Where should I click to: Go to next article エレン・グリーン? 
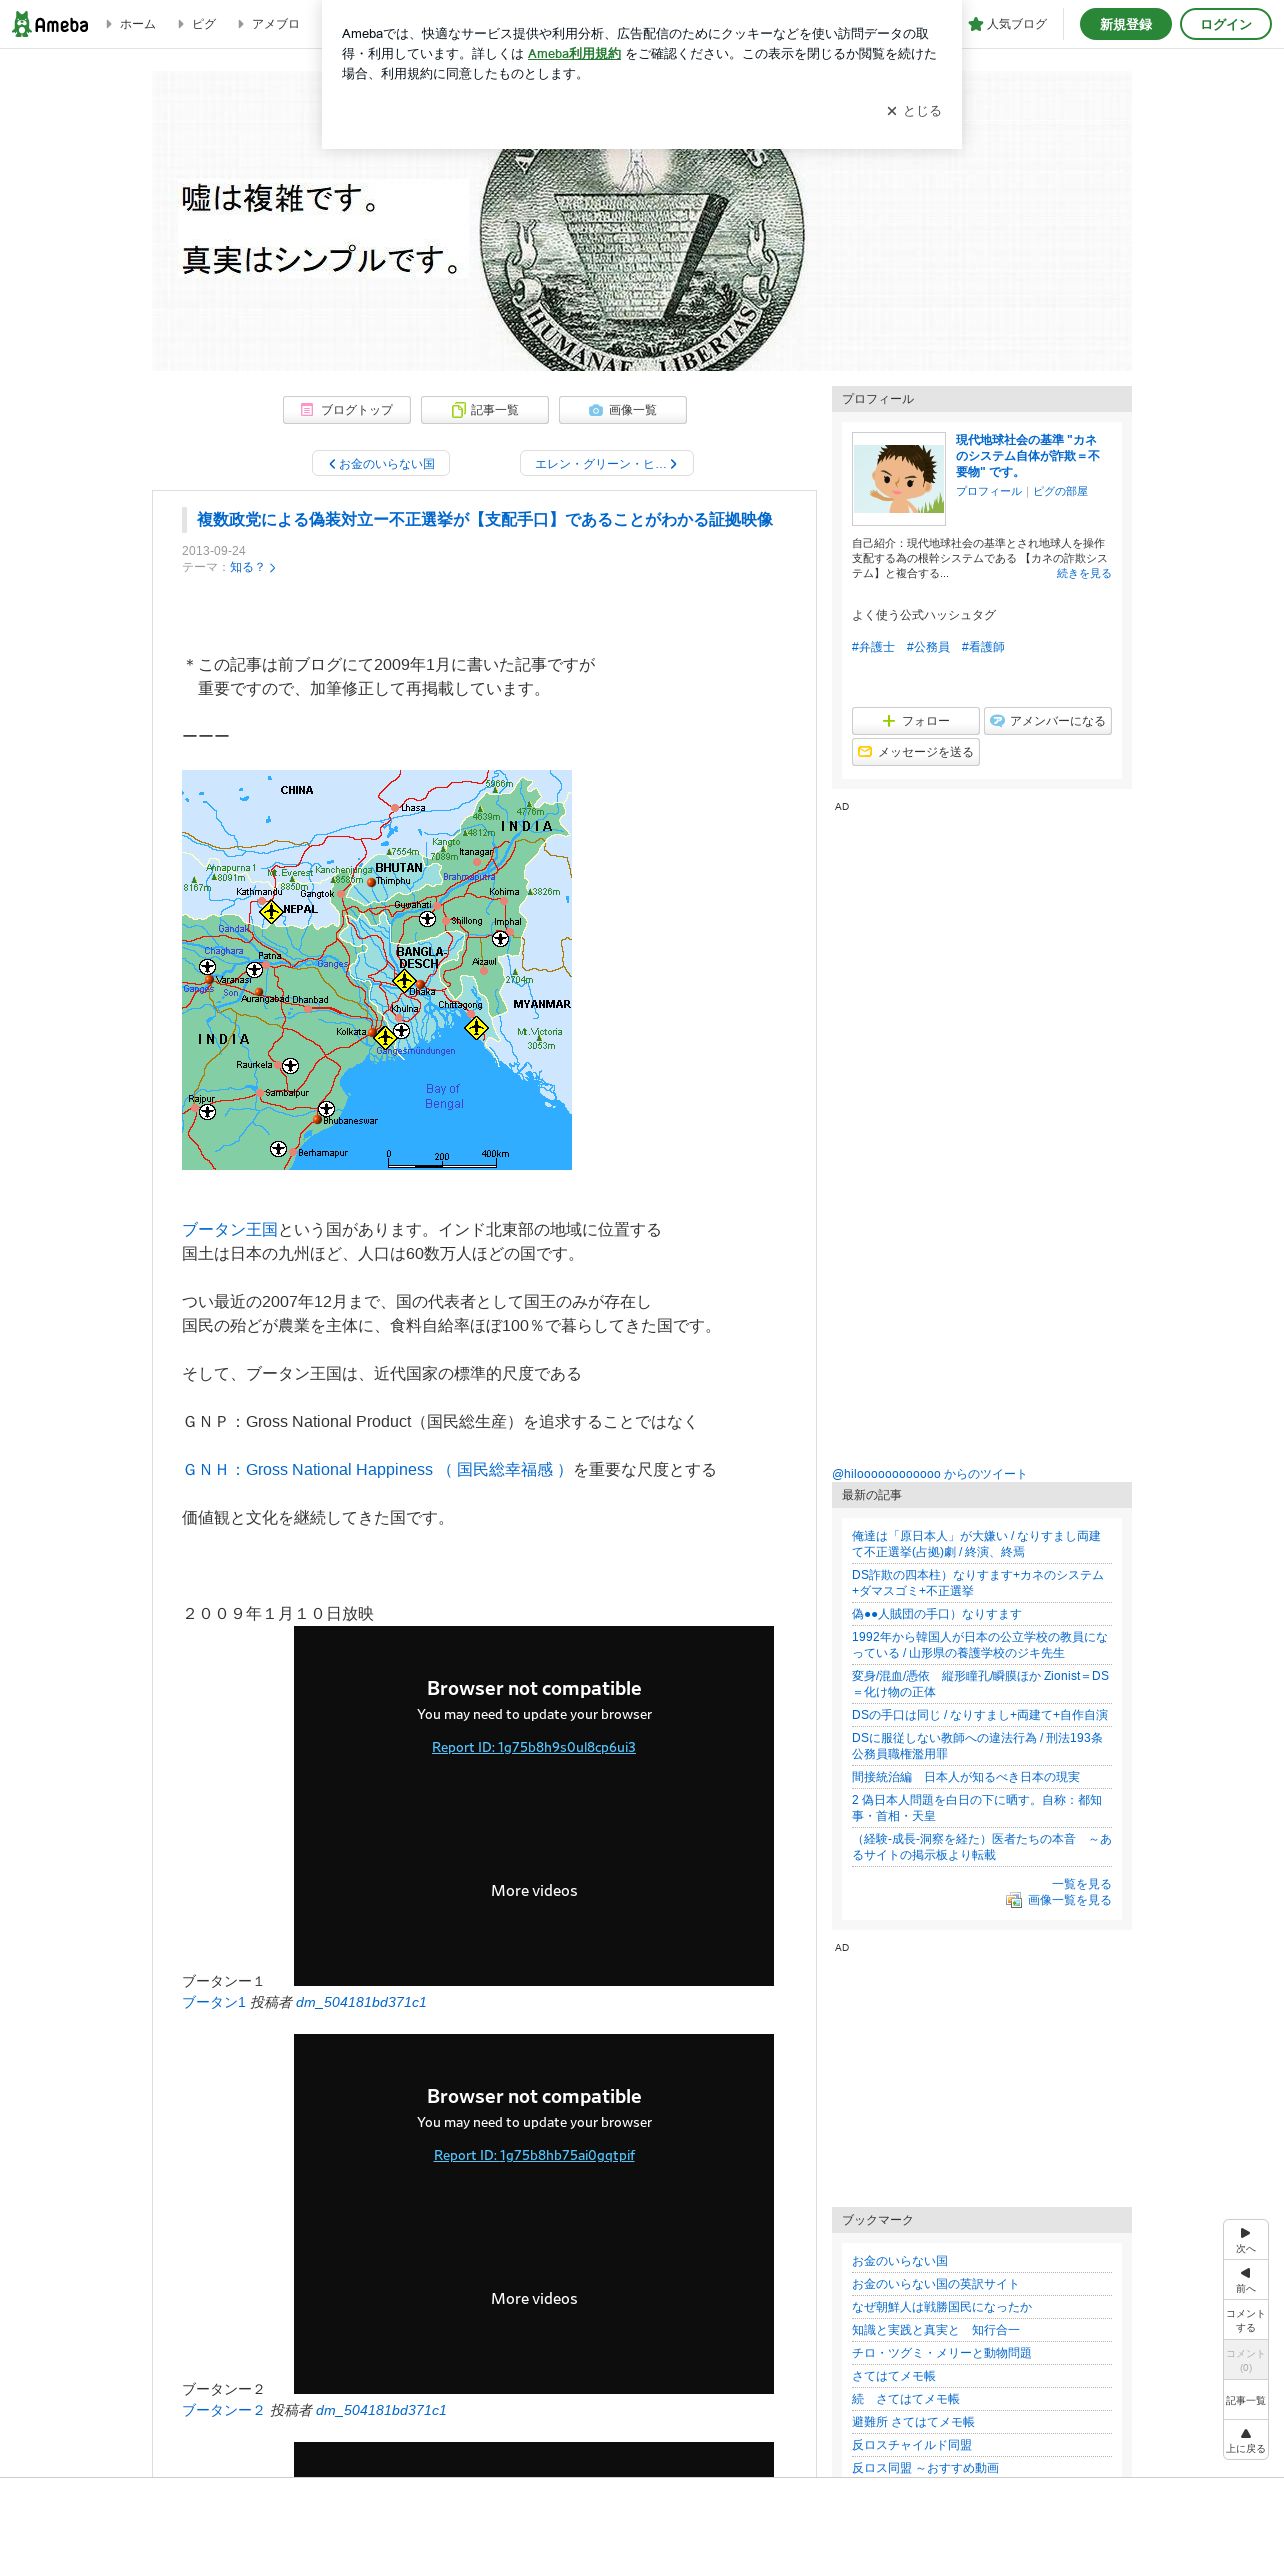pyautogui.click(x=607, y=464)
